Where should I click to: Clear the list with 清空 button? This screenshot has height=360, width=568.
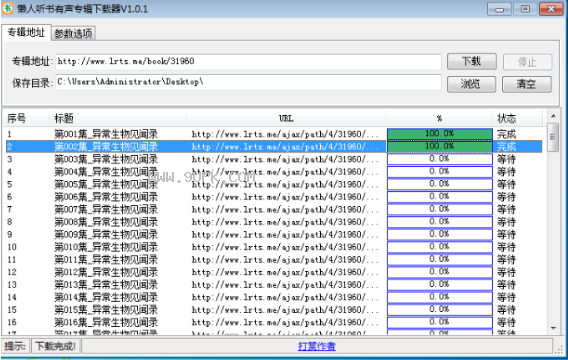(x=527, y=84)
